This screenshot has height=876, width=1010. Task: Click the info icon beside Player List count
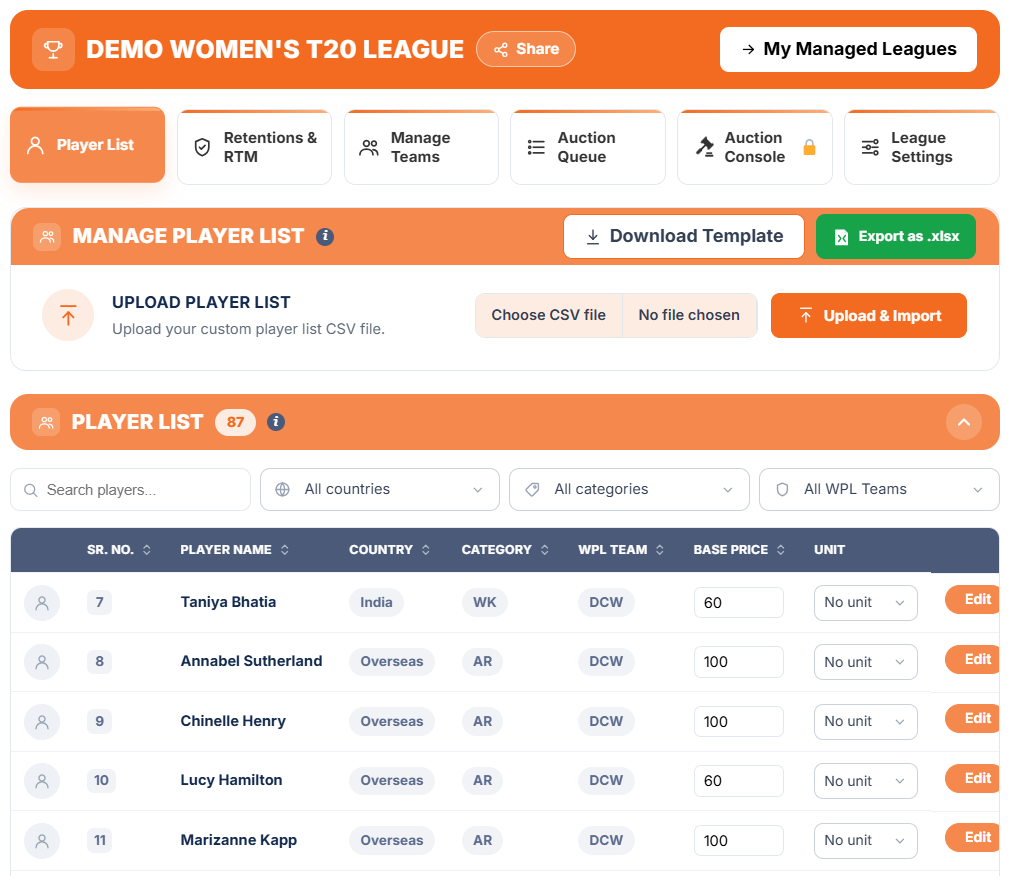pos(276,422)
